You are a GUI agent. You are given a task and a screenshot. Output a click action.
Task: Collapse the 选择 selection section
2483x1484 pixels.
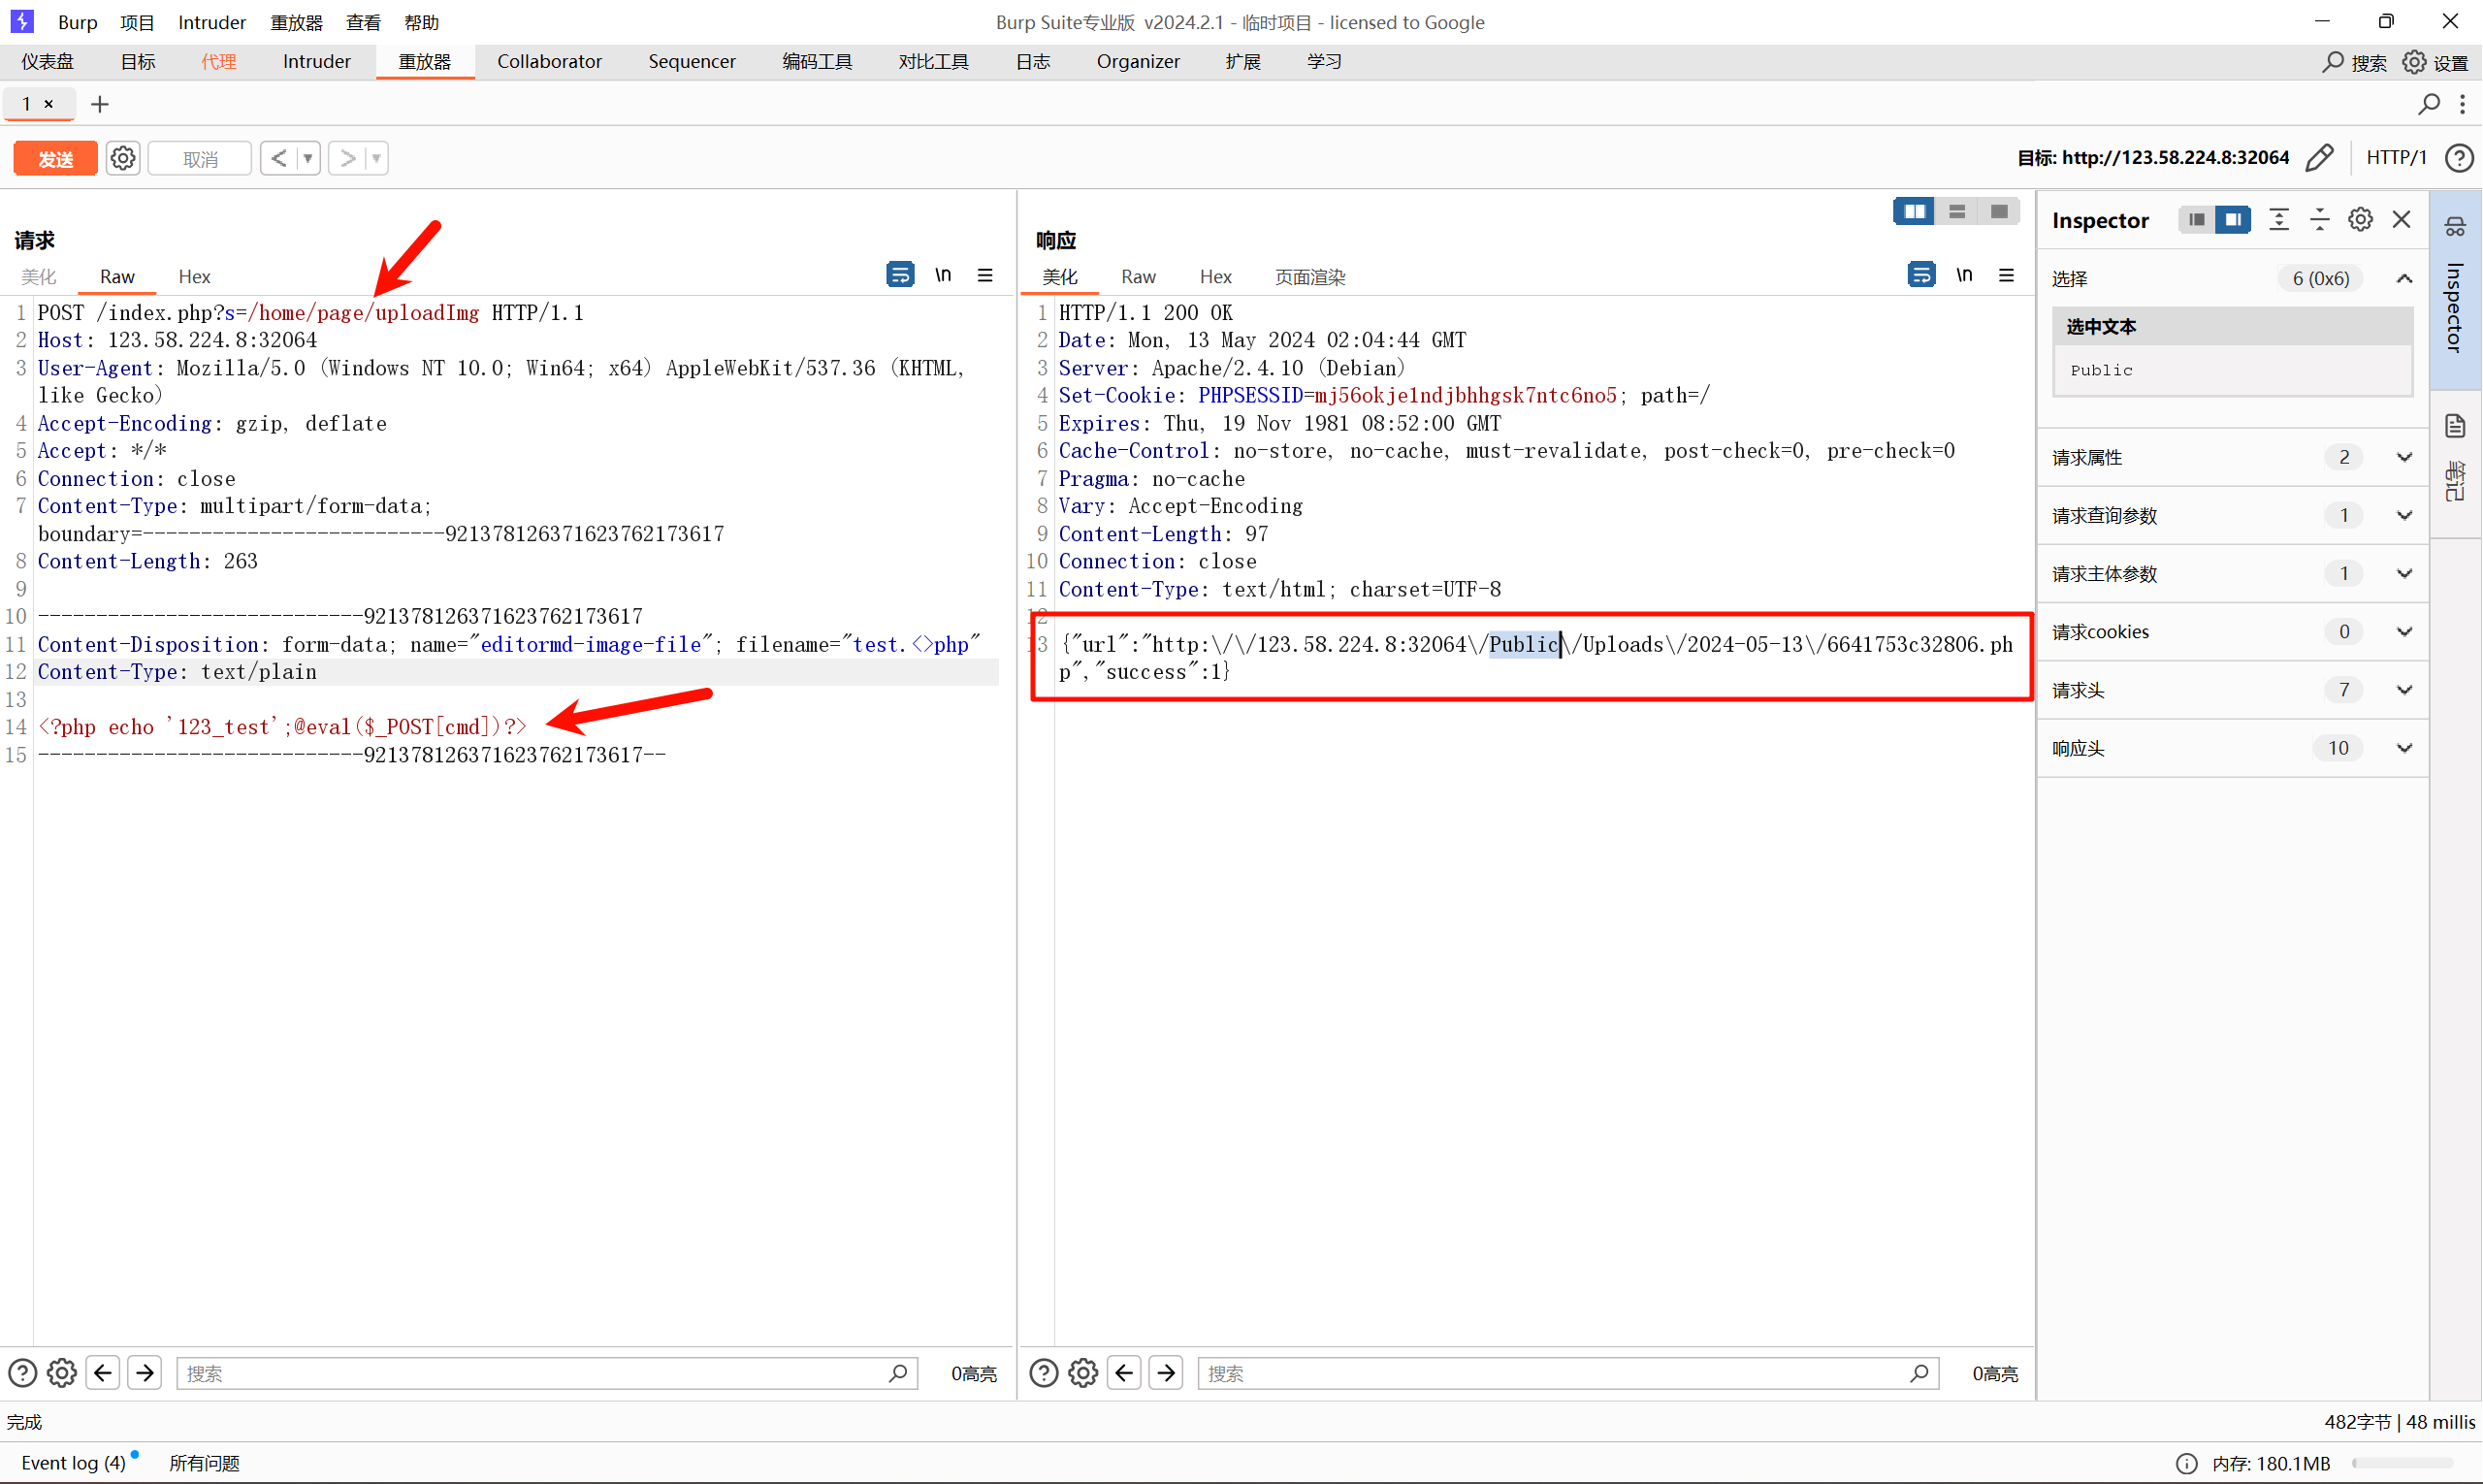pos(2405,279)
